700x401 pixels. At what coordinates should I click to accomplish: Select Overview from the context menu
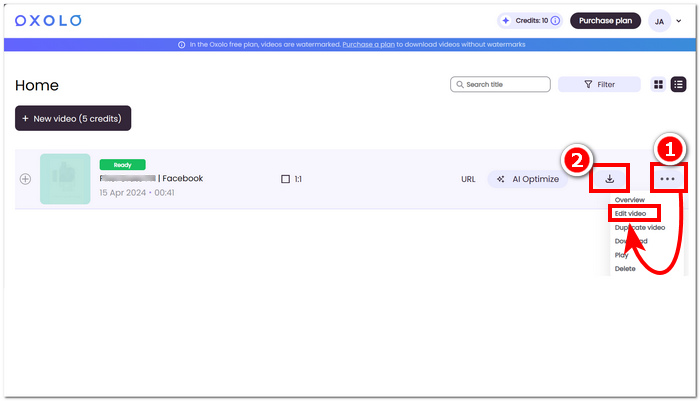[x=629, y=200]
